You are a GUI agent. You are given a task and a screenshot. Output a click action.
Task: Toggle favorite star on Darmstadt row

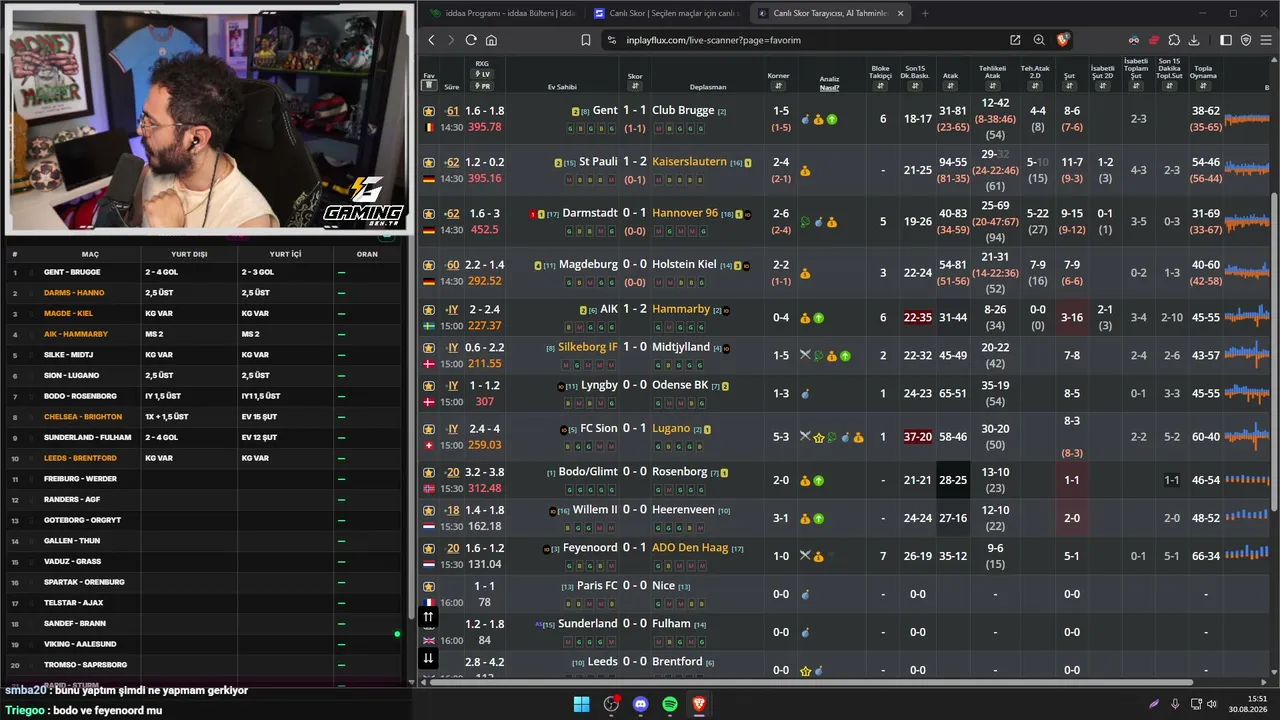coord(429,214)
